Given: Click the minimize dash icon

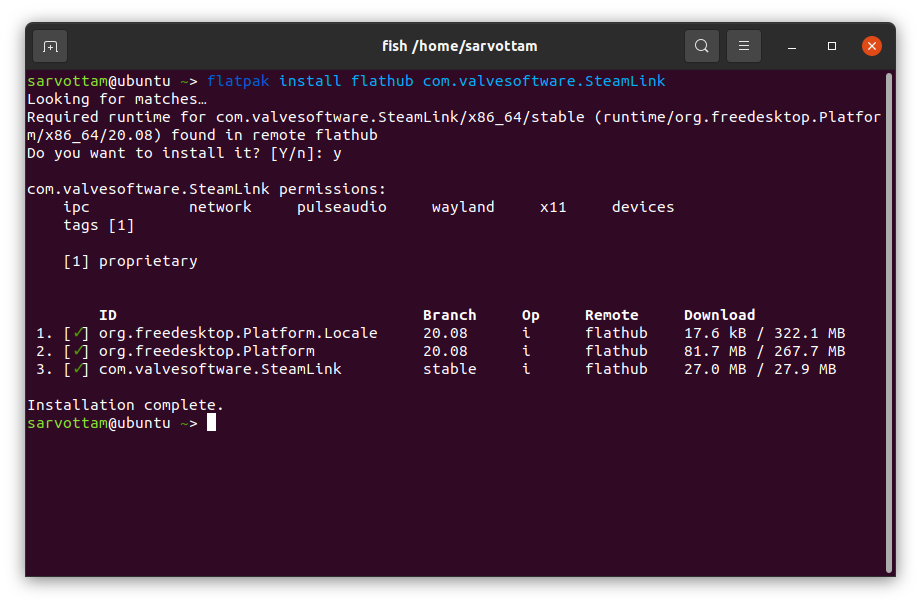Looking at the screenshot, I should [x=791, y=46].
